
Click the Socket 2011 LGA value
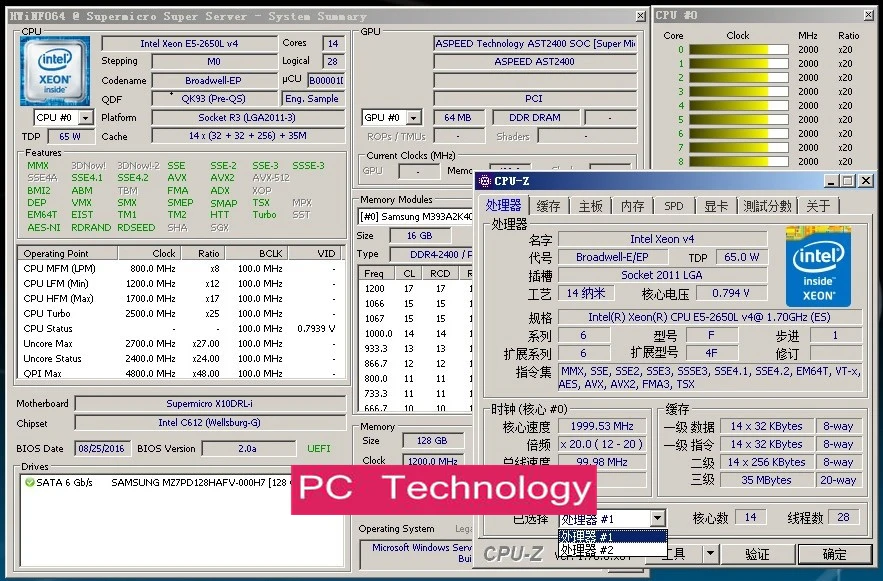pyautogui.click(x=662, y=275)
